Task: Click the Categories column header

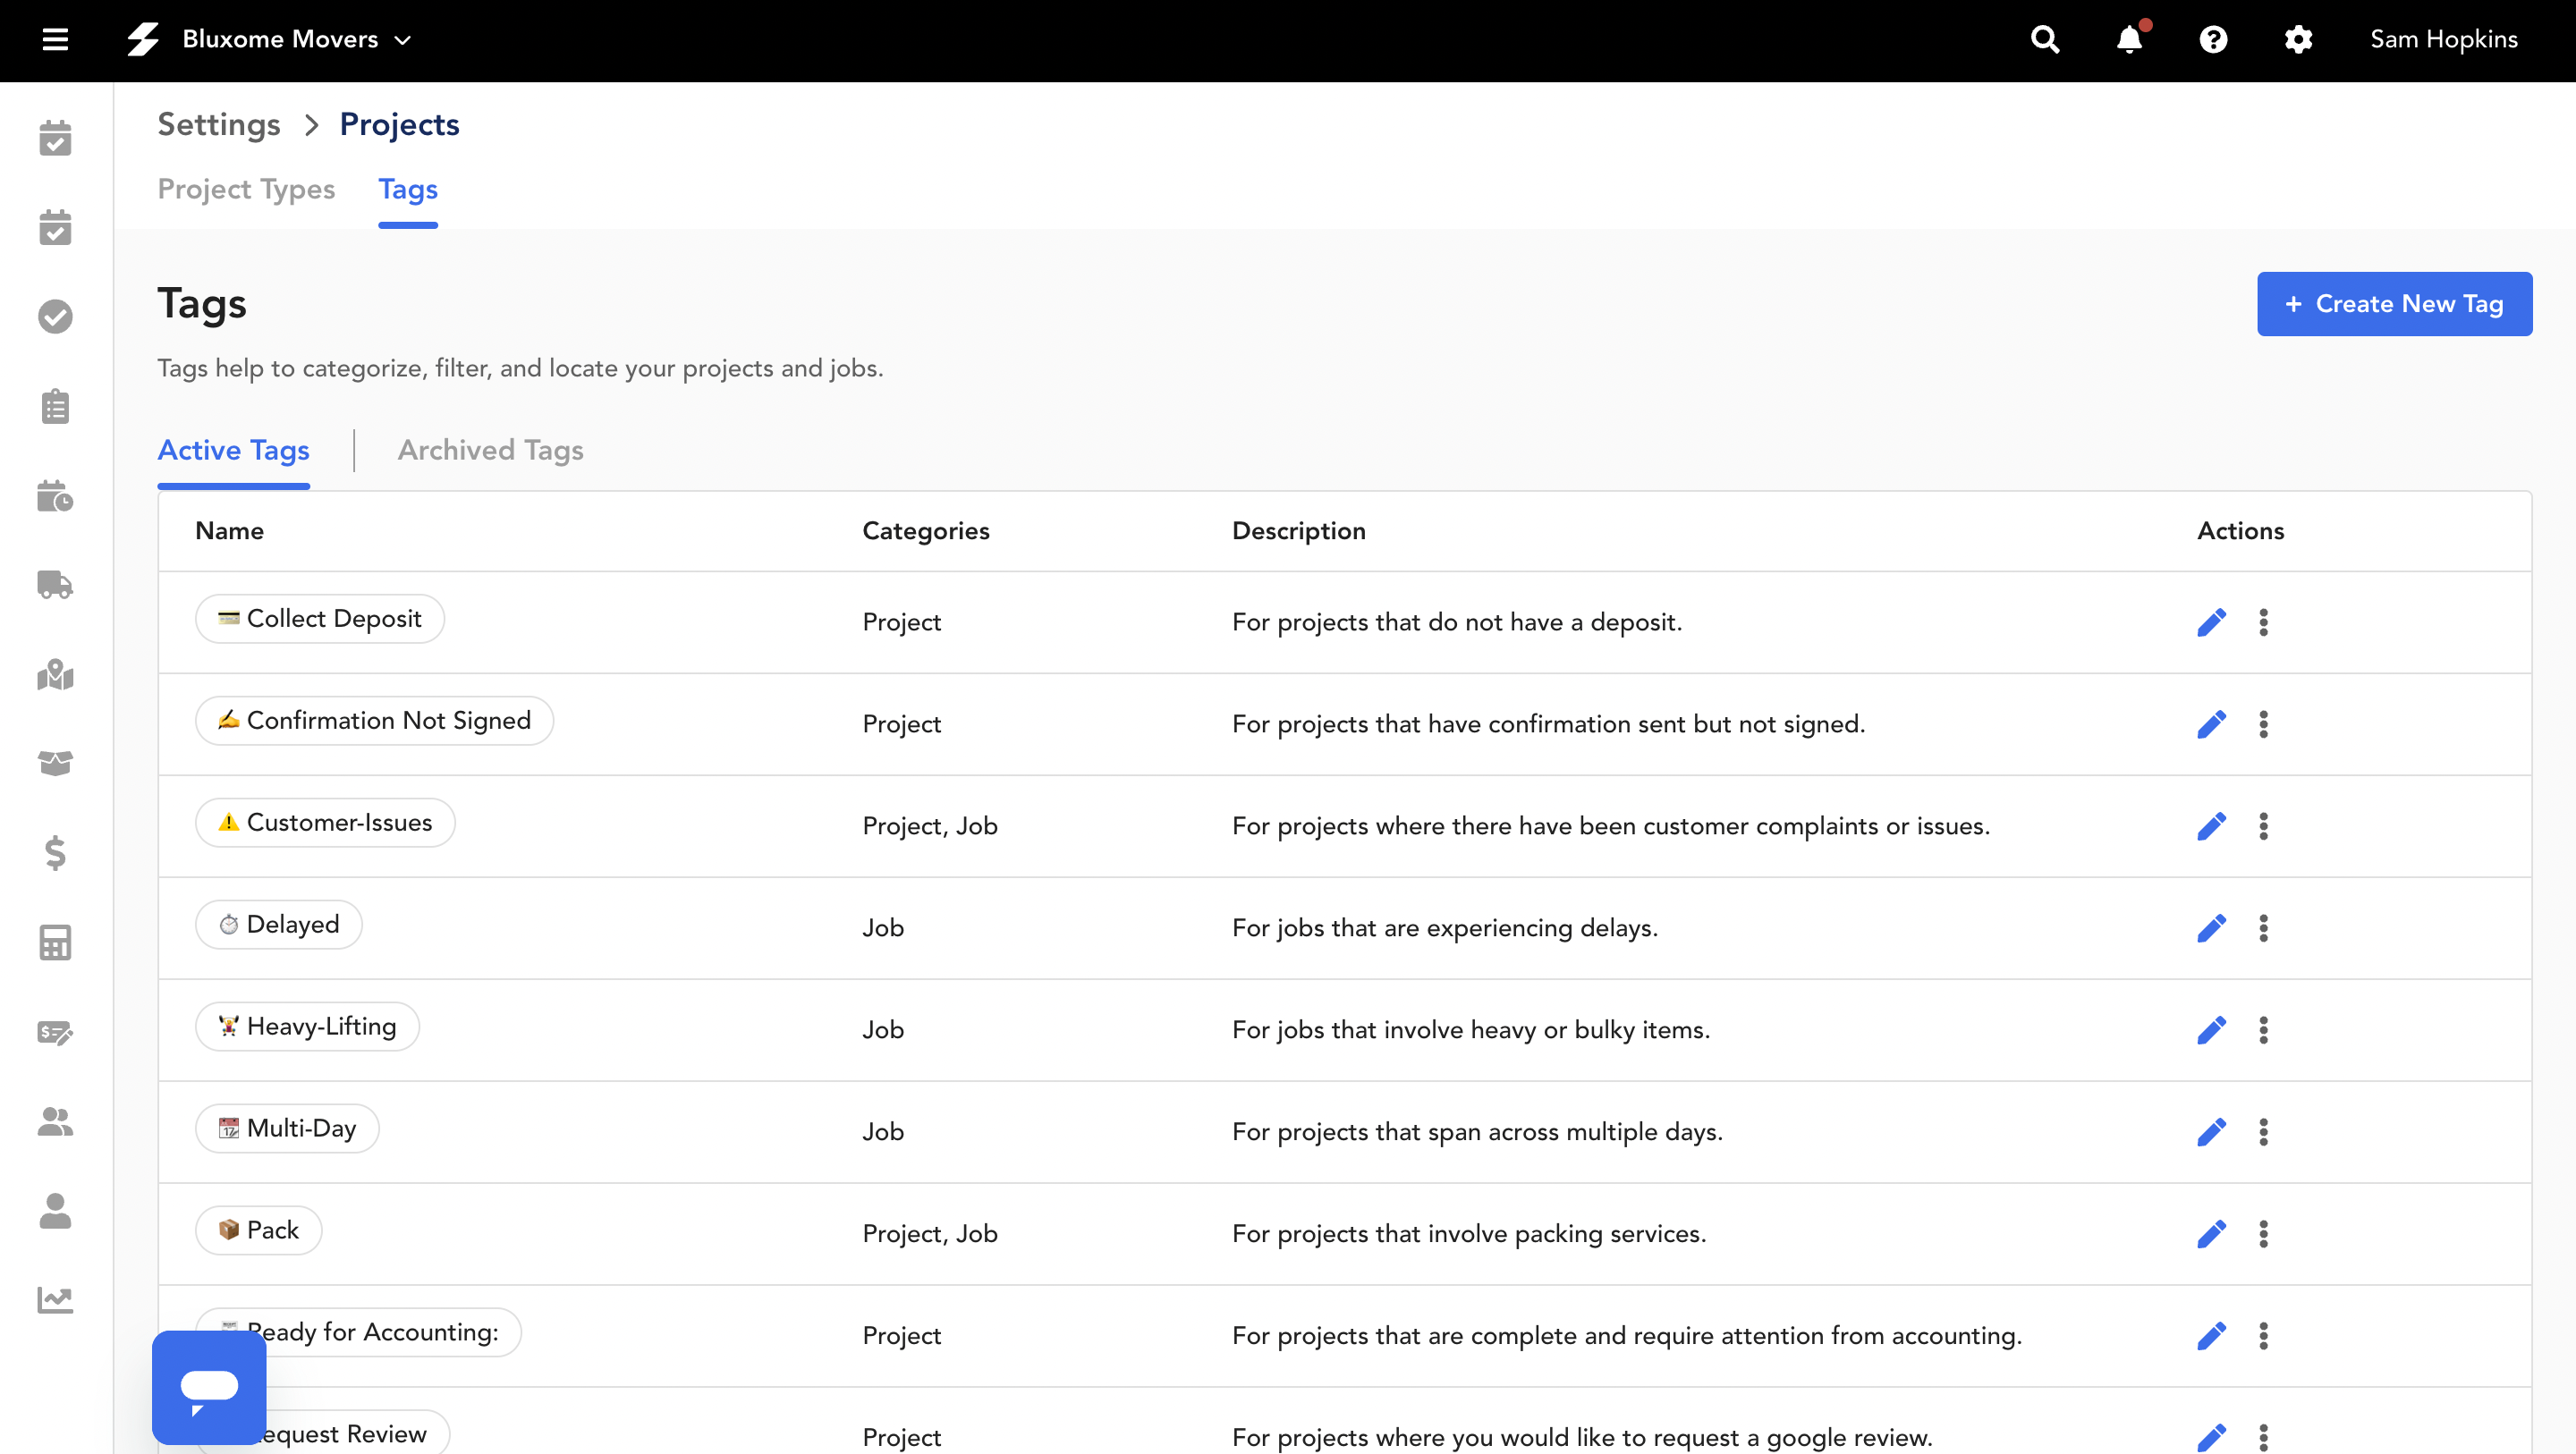Action: [926, 531]
